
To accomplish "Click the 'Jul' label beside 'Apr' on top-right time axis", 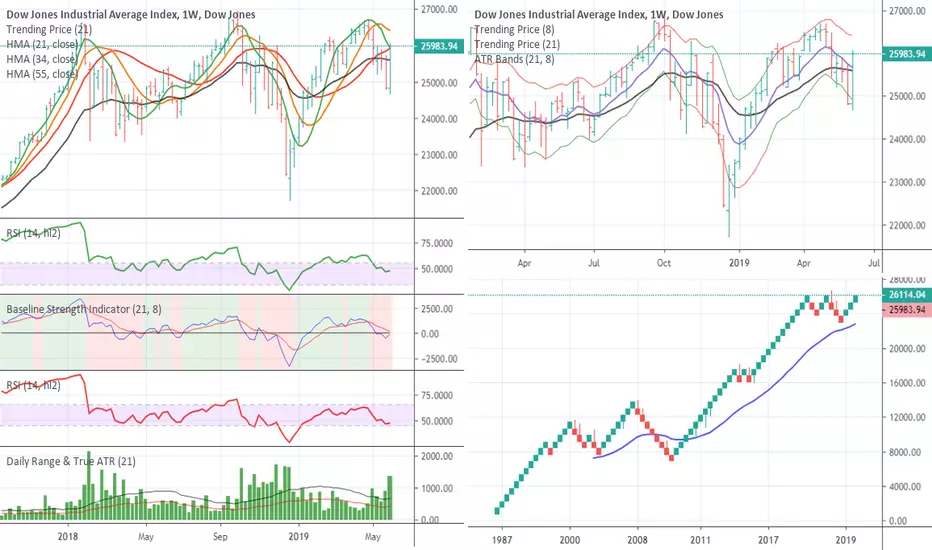I will click(594, 263).
